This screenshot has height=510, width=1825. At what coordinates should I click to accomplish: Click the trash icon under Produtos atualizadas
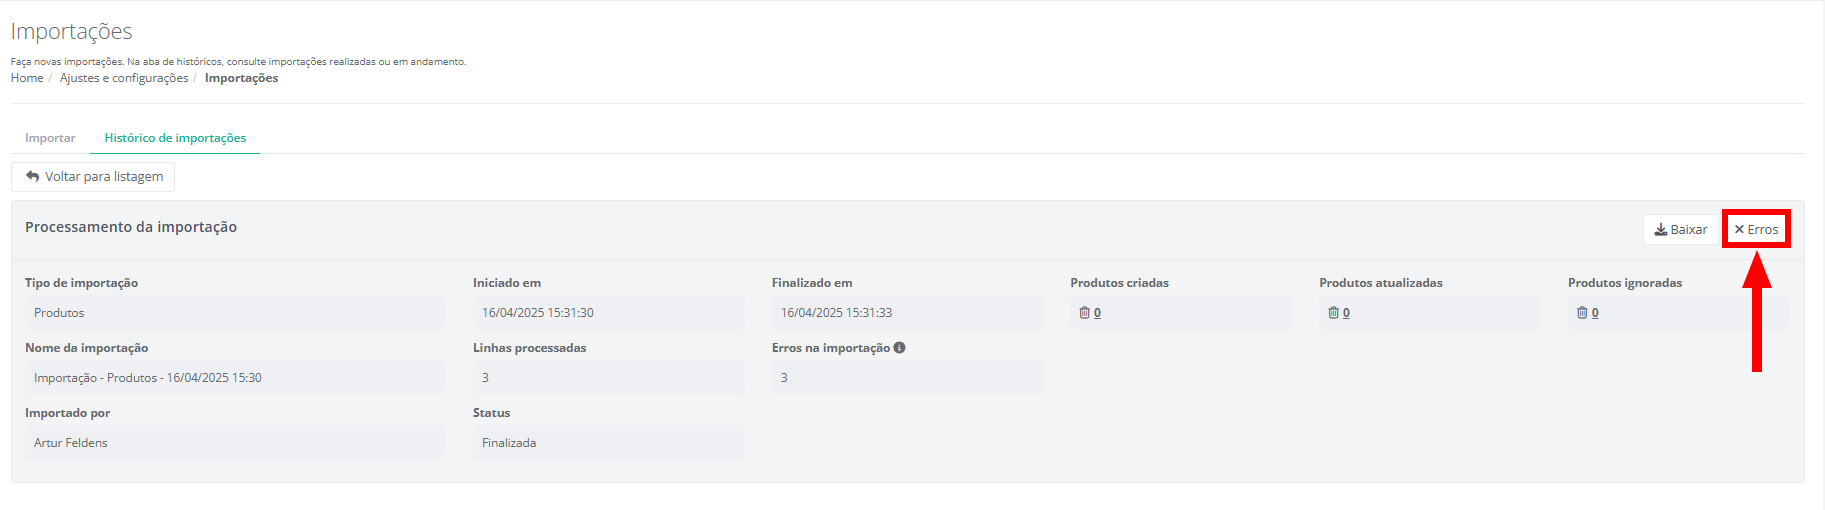click(x=1333, y=313)
